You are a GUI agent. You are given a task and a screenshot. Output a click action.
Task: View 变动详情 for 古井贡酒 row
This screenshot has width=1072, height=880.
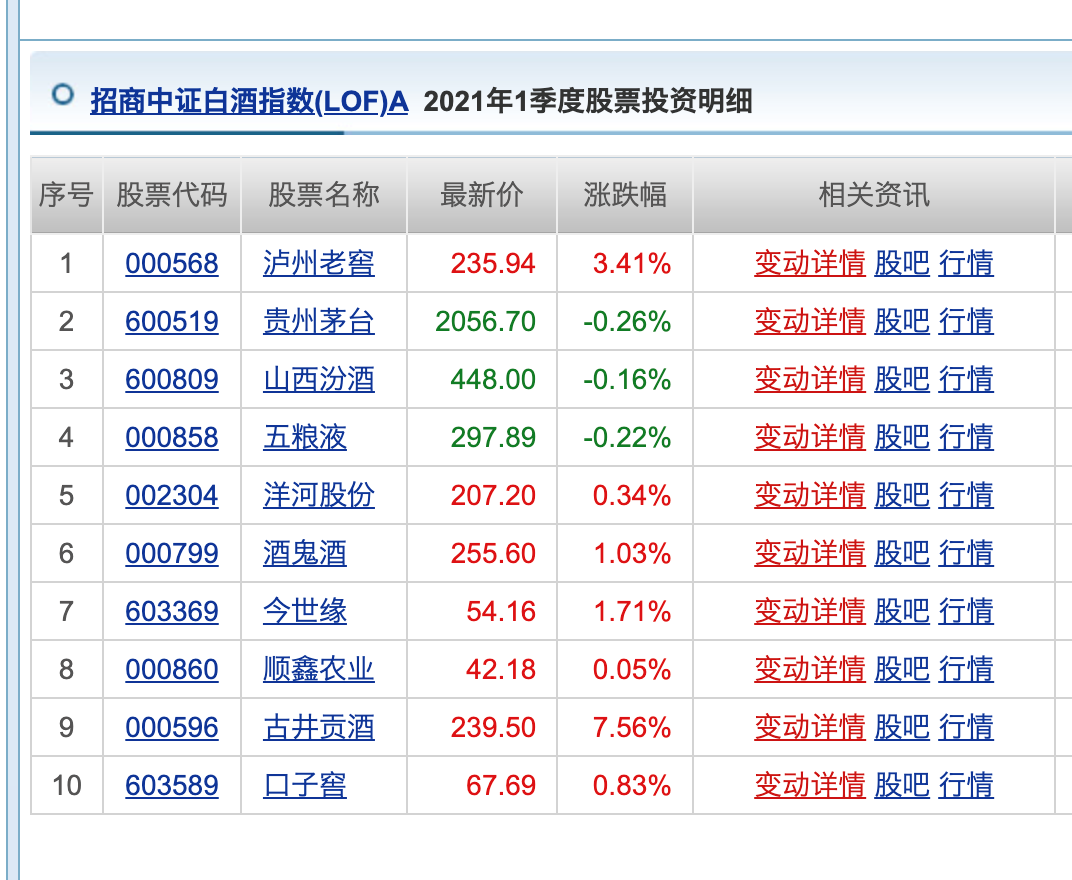pos(809,728)
